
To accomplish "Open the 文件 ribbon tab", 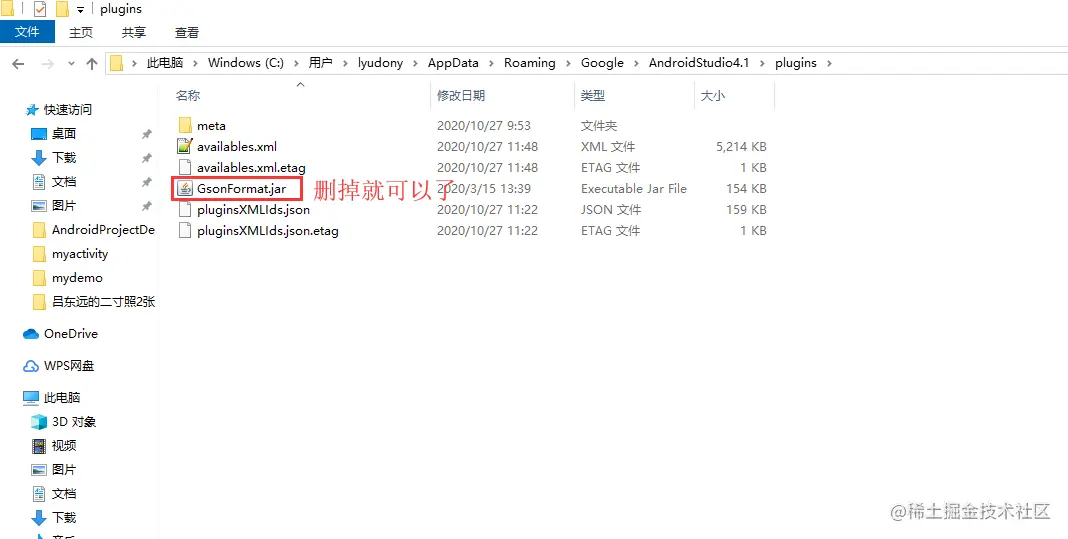I will click(27, 32).
